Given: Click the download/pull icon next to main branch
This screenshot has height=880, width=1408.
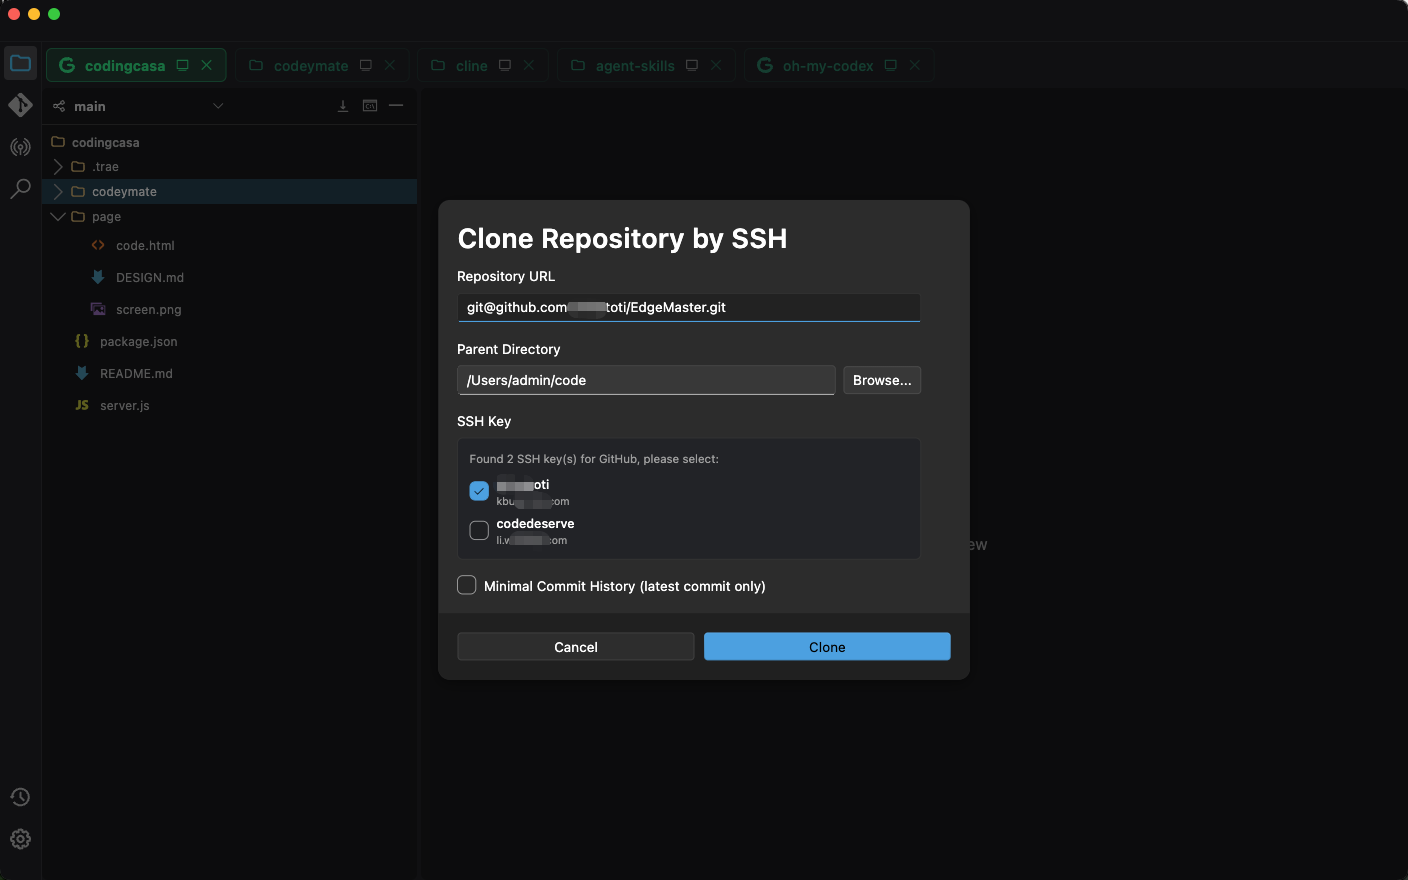Looking at the screenshot, I should [x=343, y=106].
